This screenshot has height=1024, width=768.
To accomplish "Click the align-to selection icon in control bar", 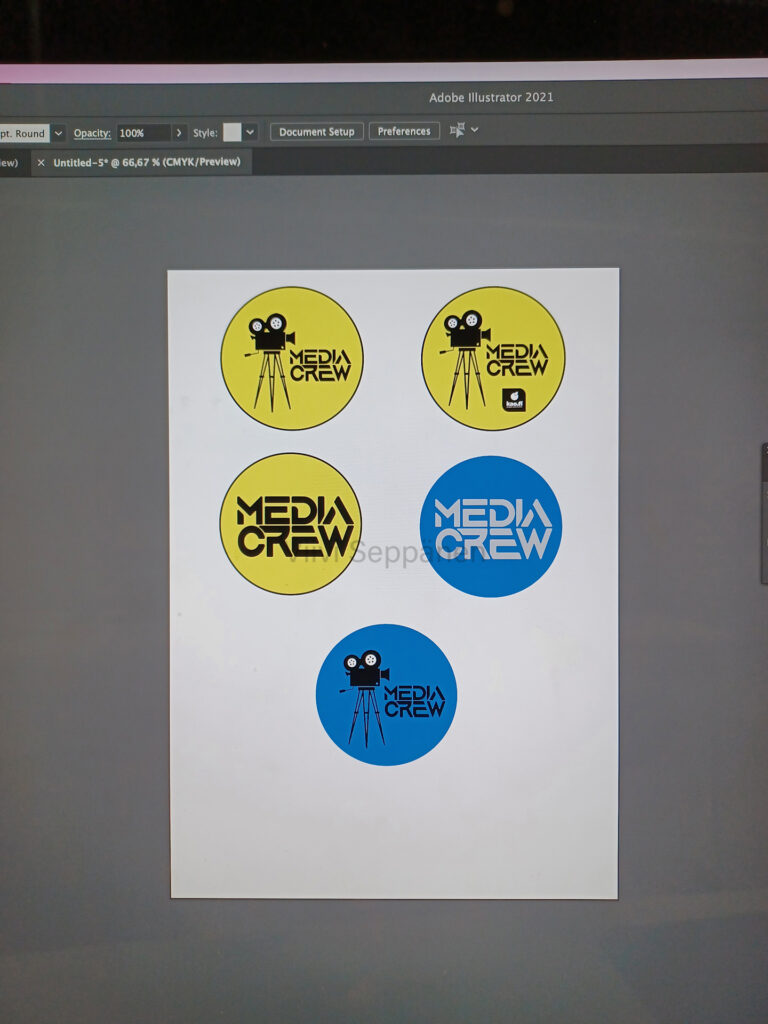I will 457,131.
